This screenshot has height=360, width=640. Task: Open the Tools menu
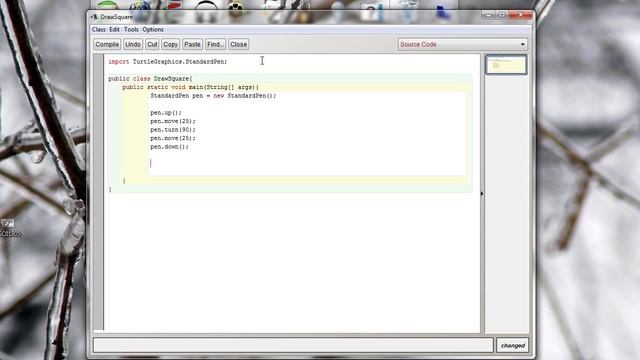point(131,29)
